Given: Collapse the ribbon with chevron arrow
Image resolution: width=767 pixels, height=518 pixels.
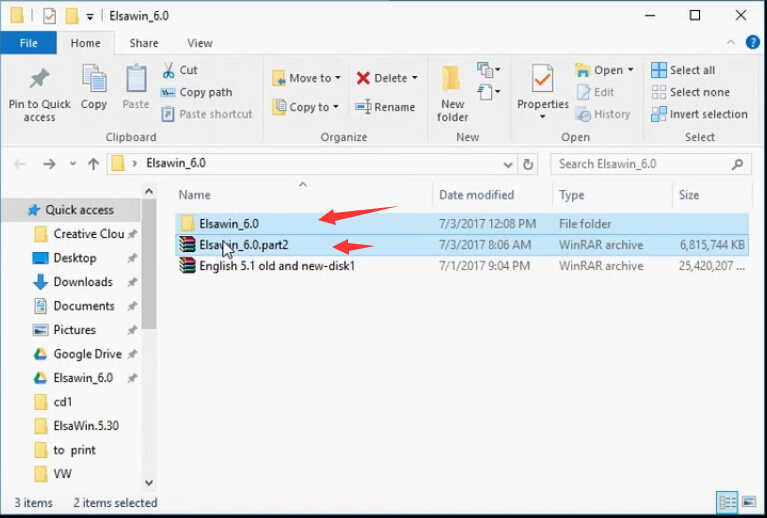Looking at the screenshot, I should tap(730, 43).
